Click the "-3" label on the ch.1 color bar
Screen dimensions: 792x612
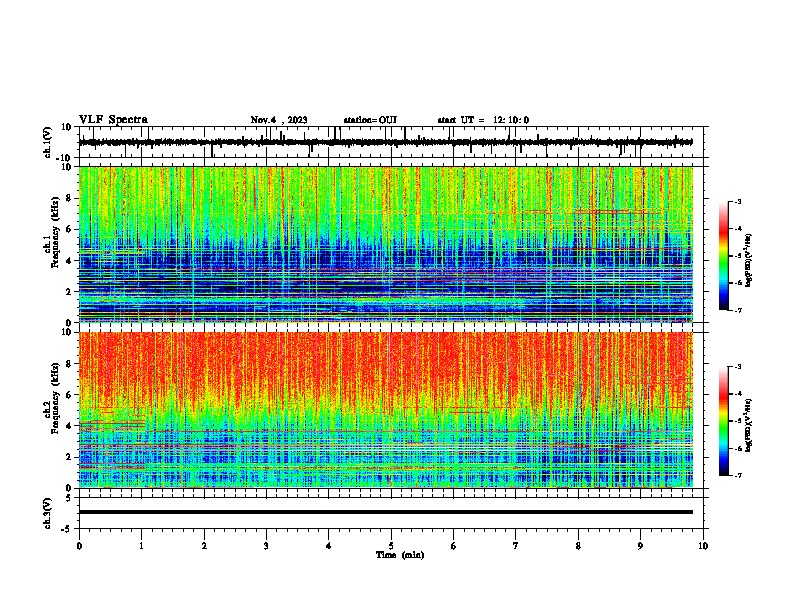tap(738, 201)
